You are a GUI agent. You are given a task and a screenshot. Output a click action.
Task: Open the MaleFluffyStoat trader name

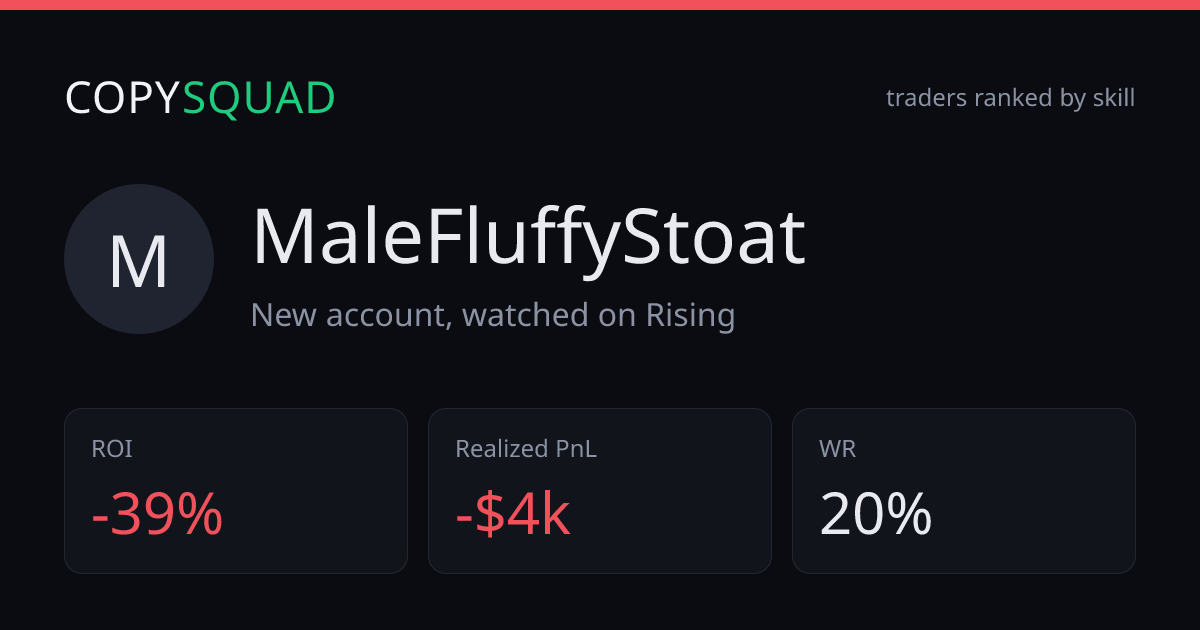tap(528, 240)
